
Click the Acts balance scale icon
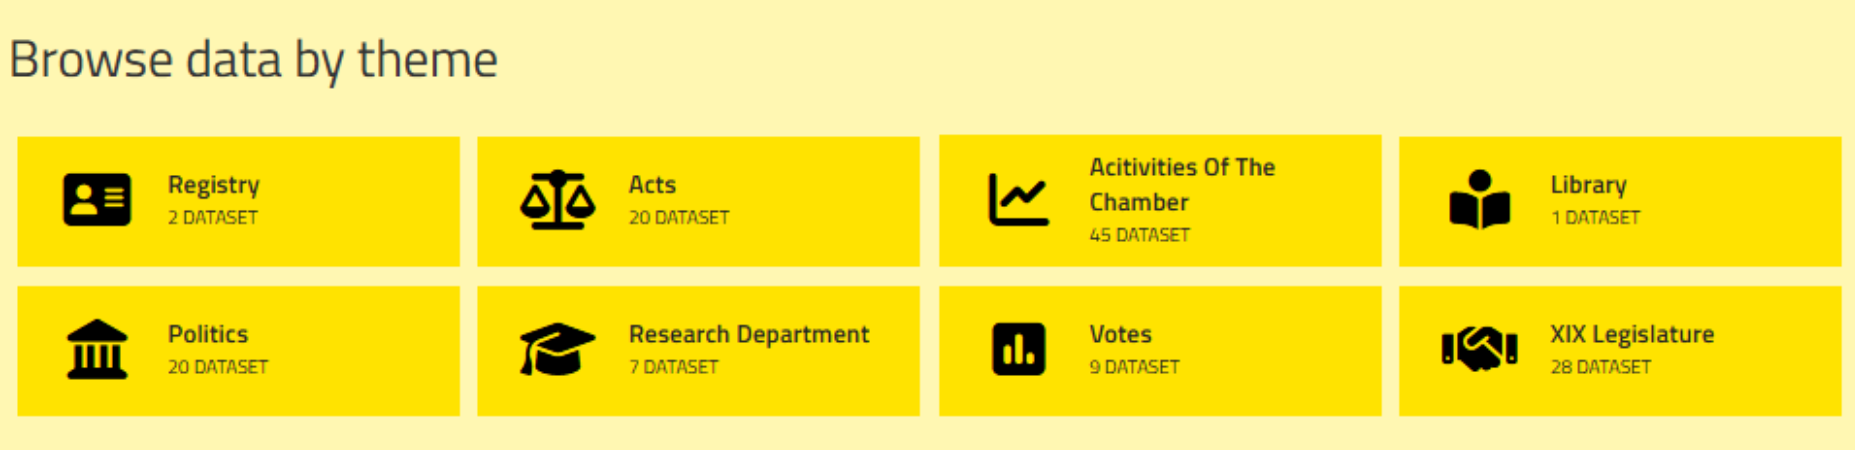click(557, 200)
